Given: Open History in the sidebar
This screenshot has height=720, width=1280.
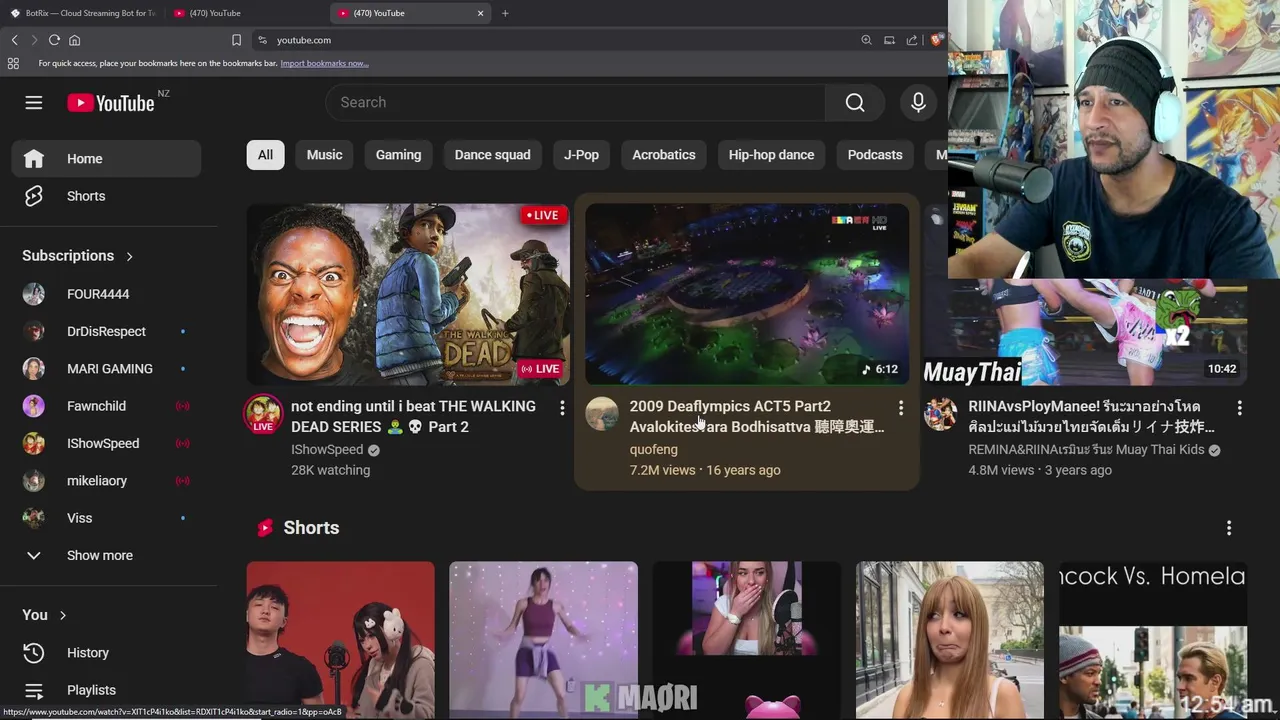Looking at the screenshot, I should pyautogui.click(x=108, y=653).
